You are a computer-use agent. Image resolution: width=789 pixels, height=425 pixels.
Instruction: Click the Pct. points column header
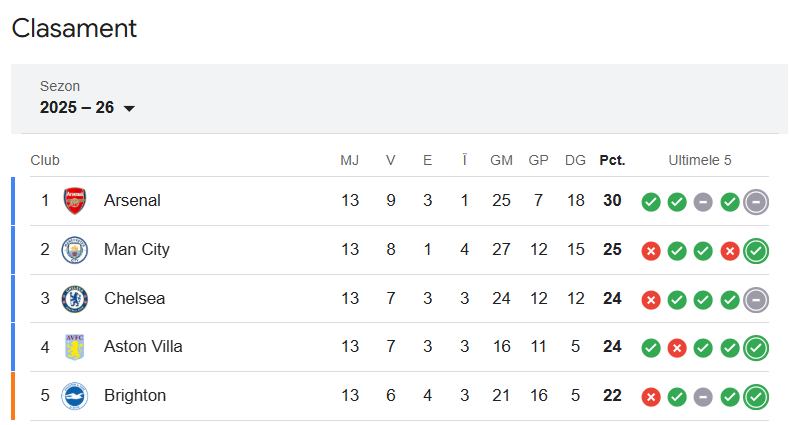pyautogui.click(x=612, y=160)
